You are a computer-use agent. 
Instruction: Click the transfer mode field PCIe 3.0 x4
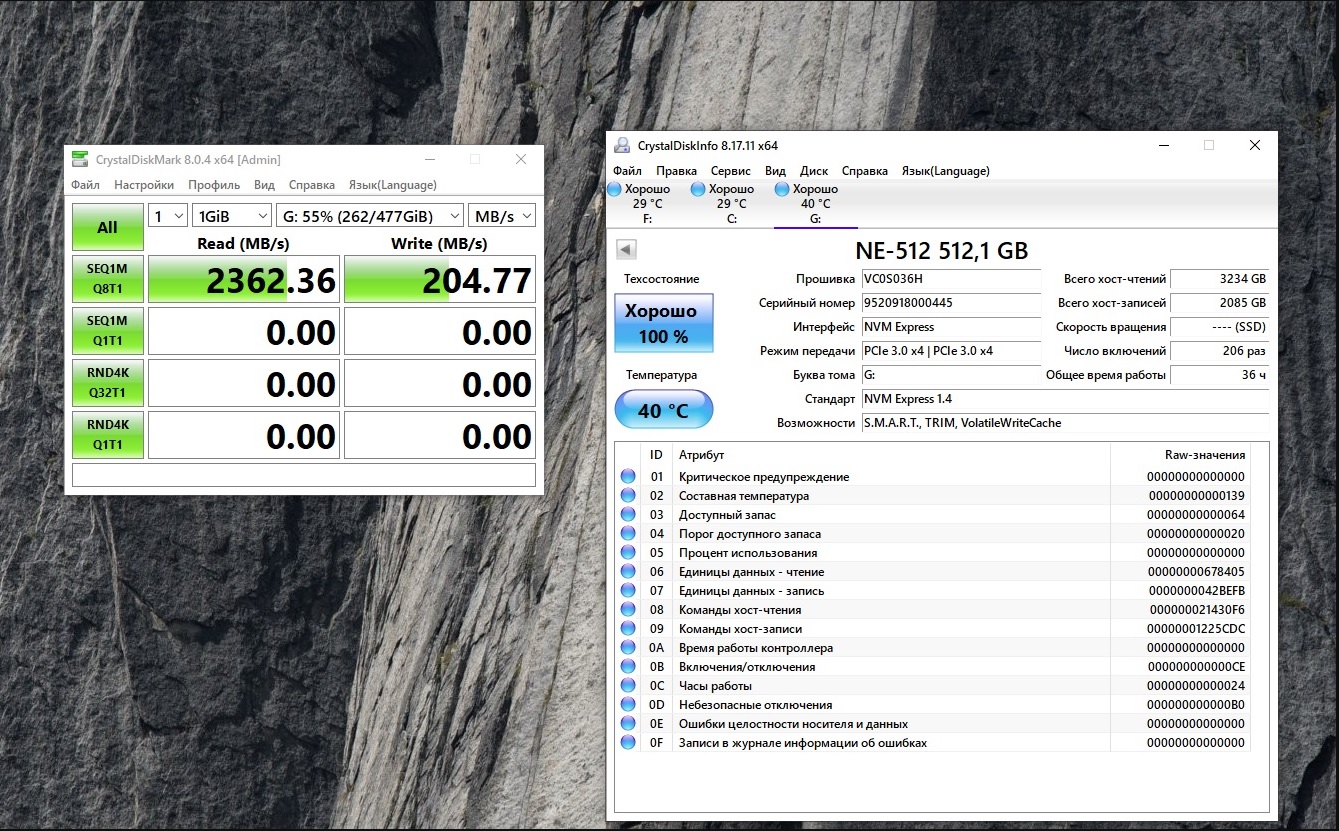950,351
